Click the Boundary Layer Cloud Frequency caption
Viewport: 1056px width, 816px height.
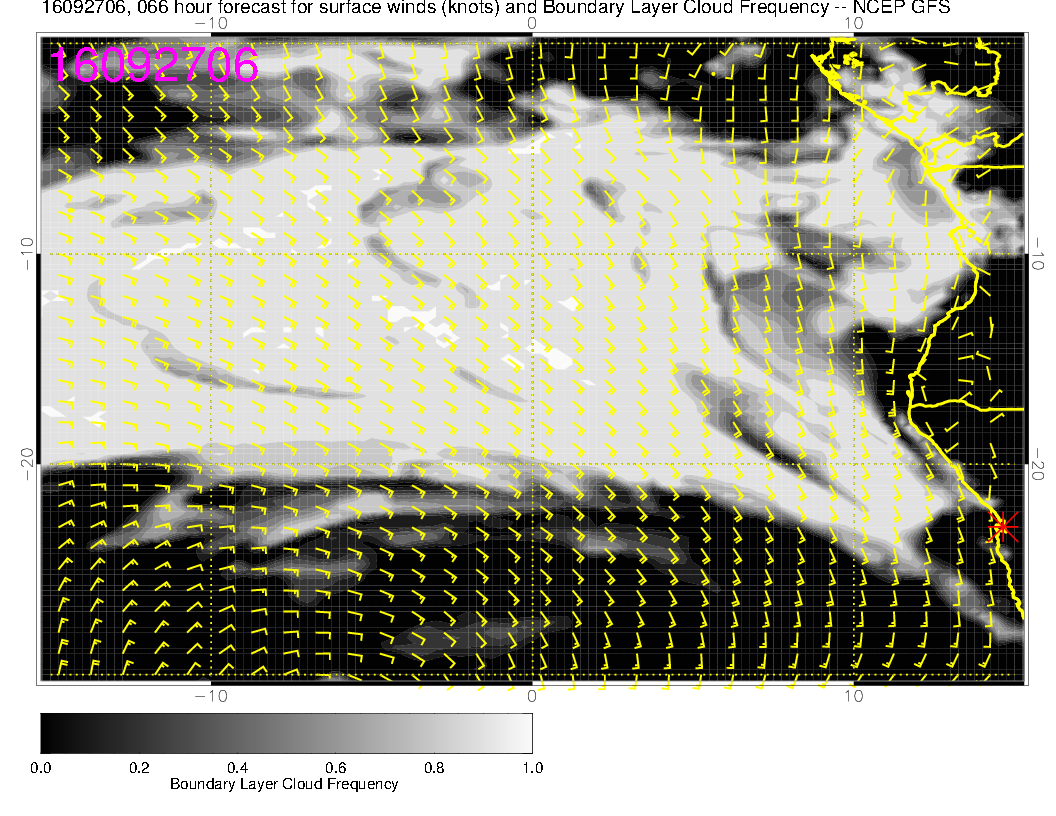(284, 784)
